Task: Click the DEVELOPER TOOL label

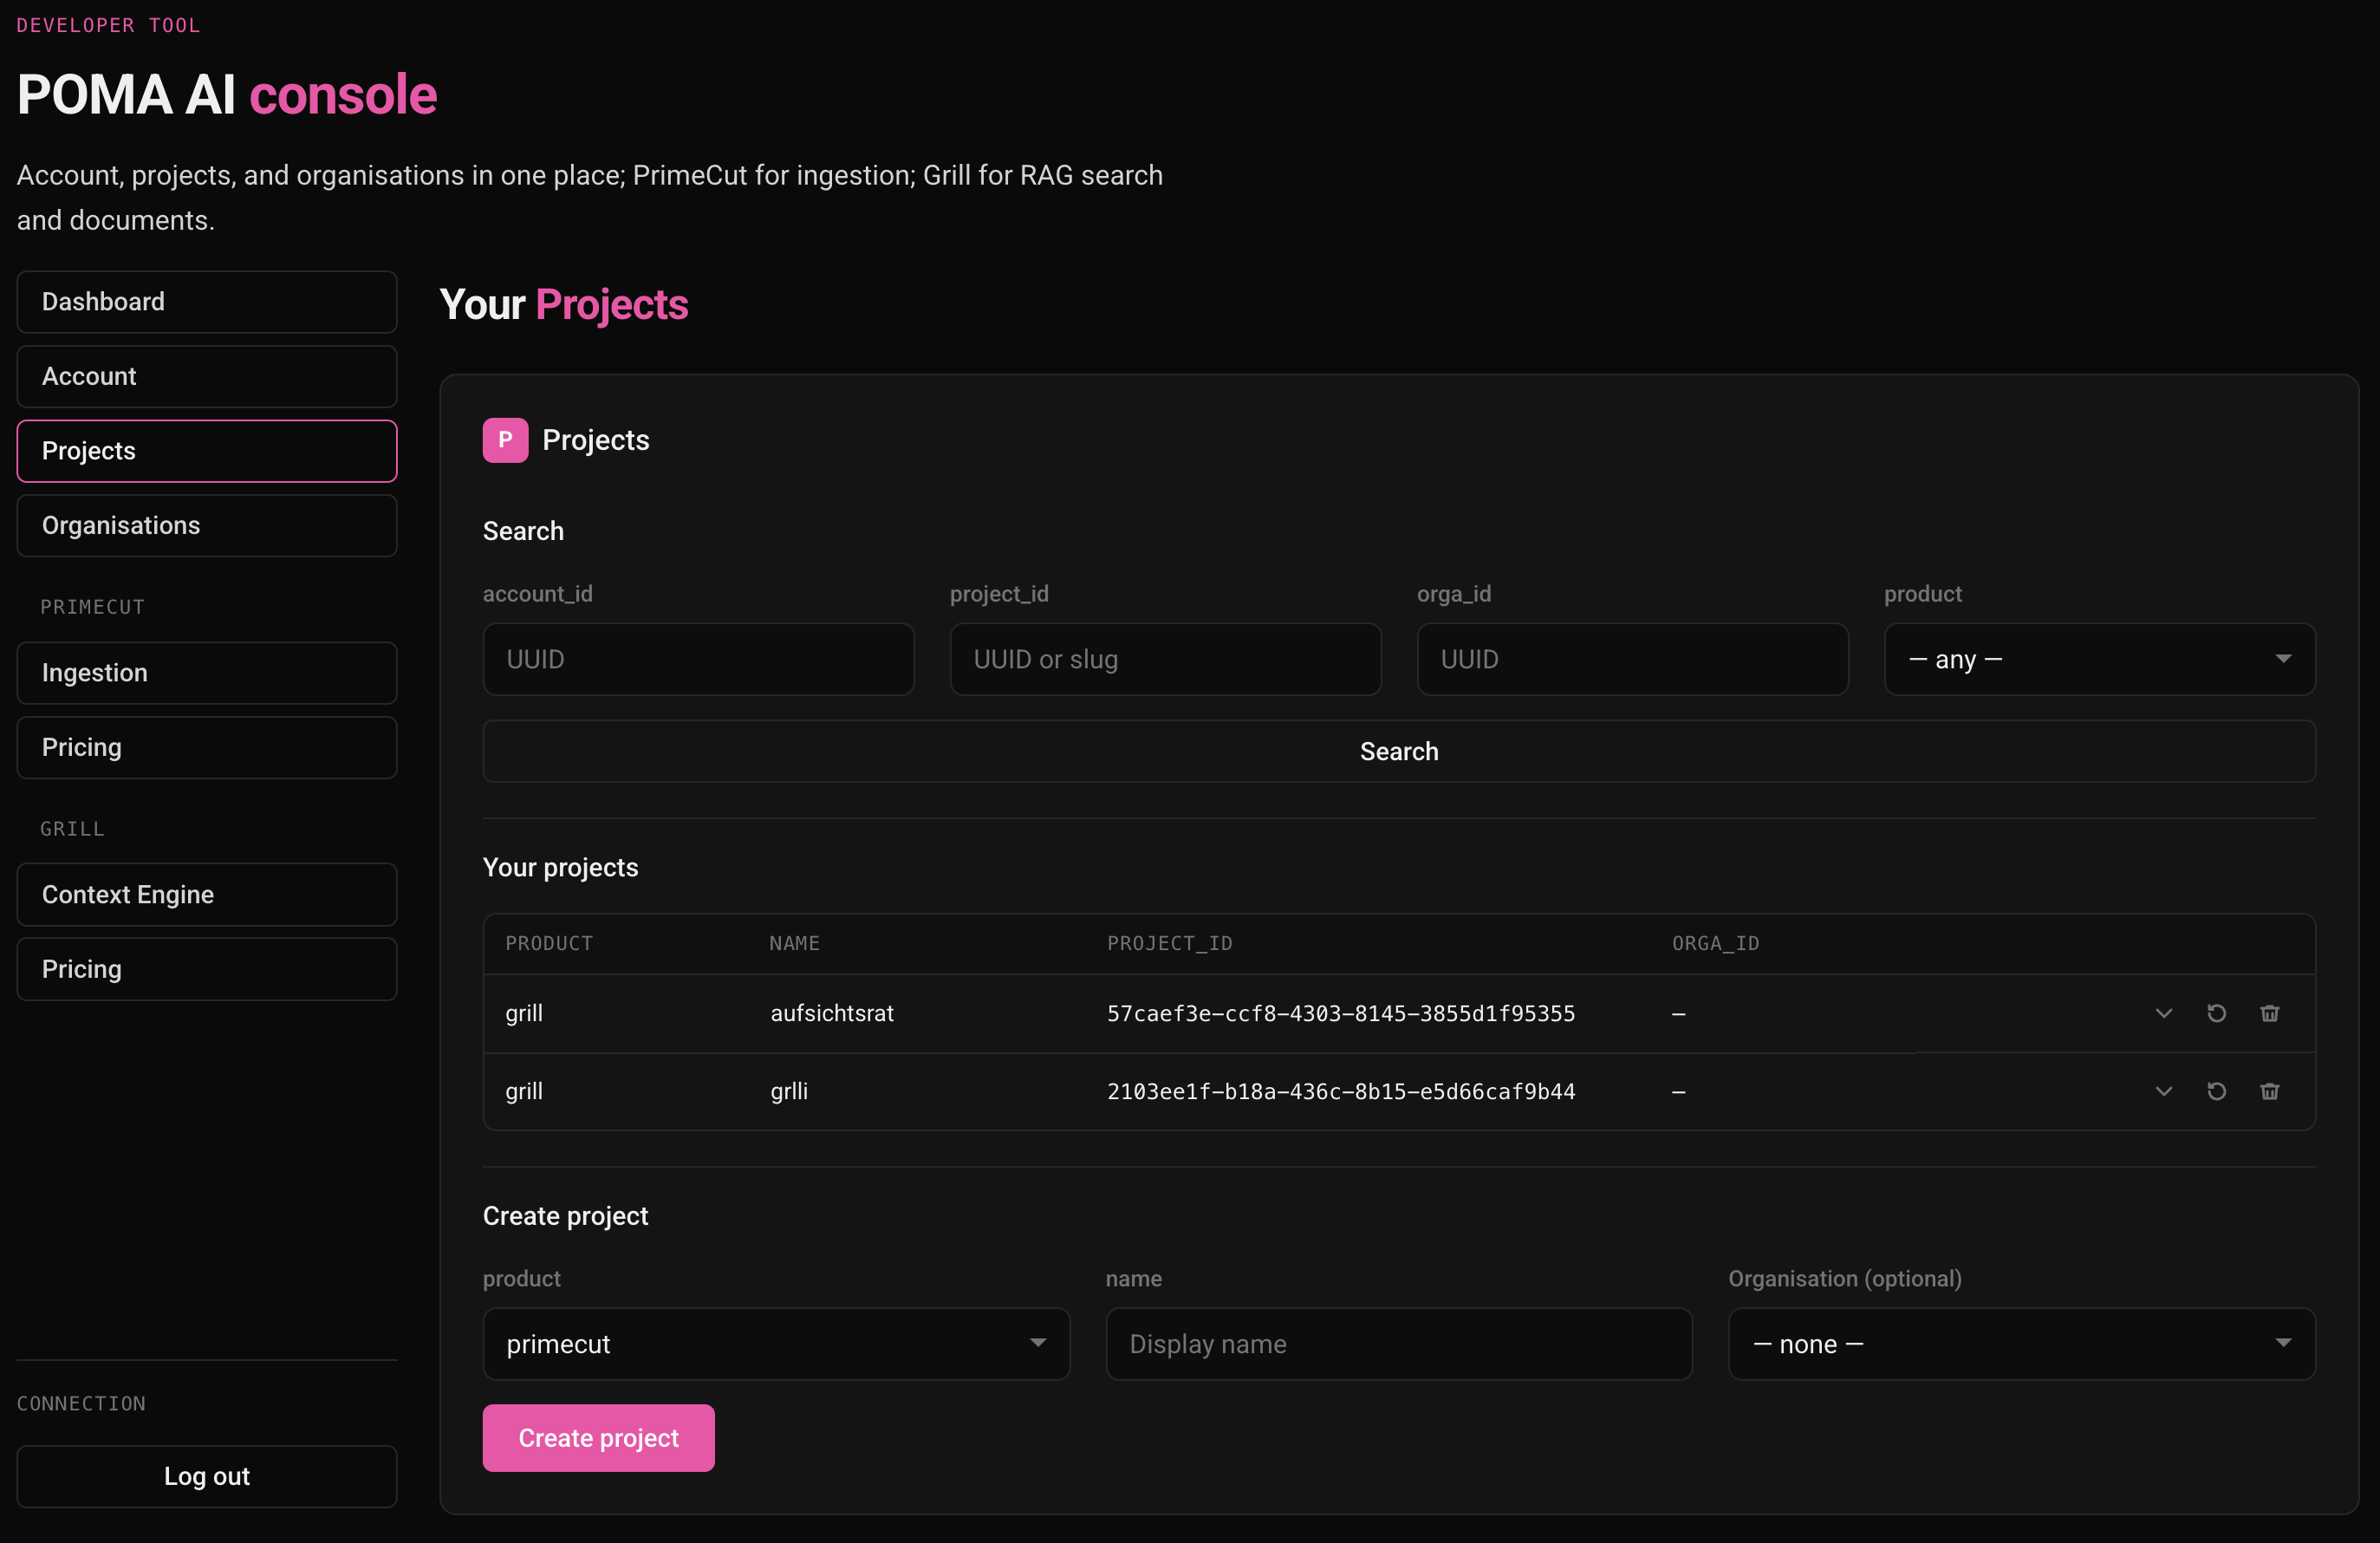Action: 108,25
